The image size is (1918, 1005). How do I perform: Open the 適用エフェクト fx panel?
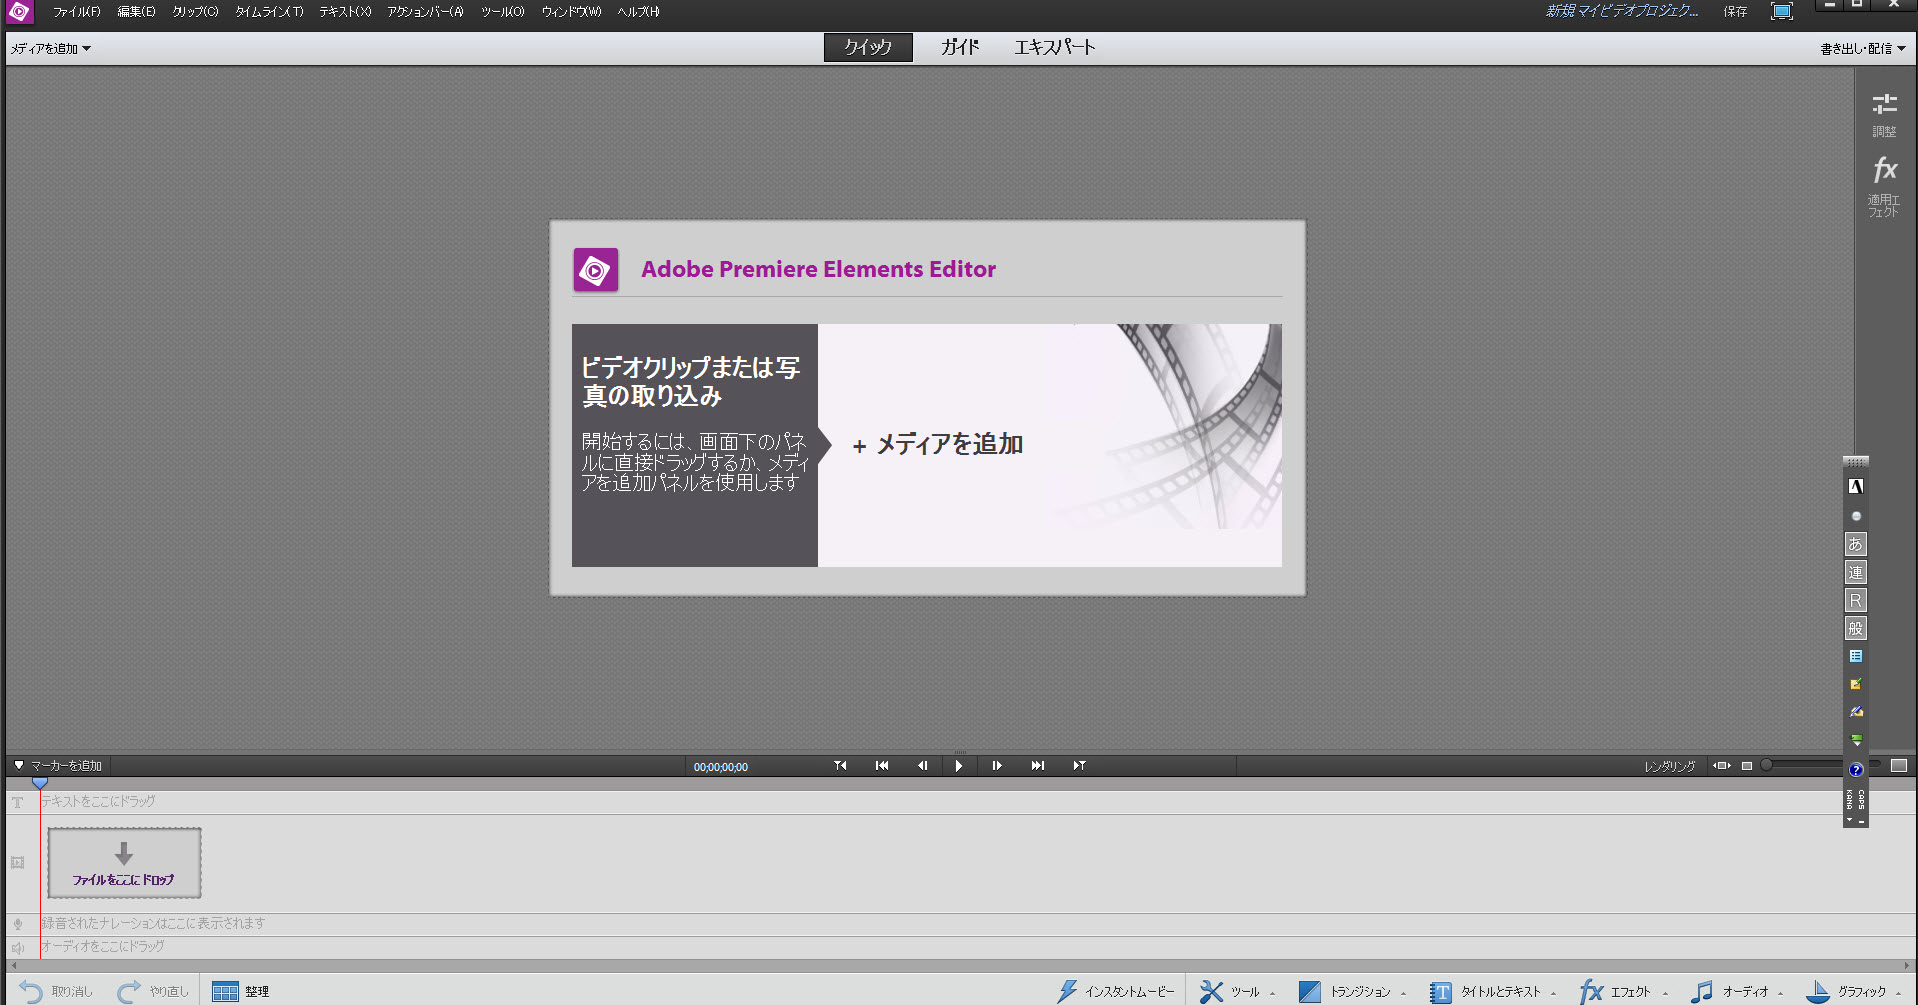[1885, 187]
